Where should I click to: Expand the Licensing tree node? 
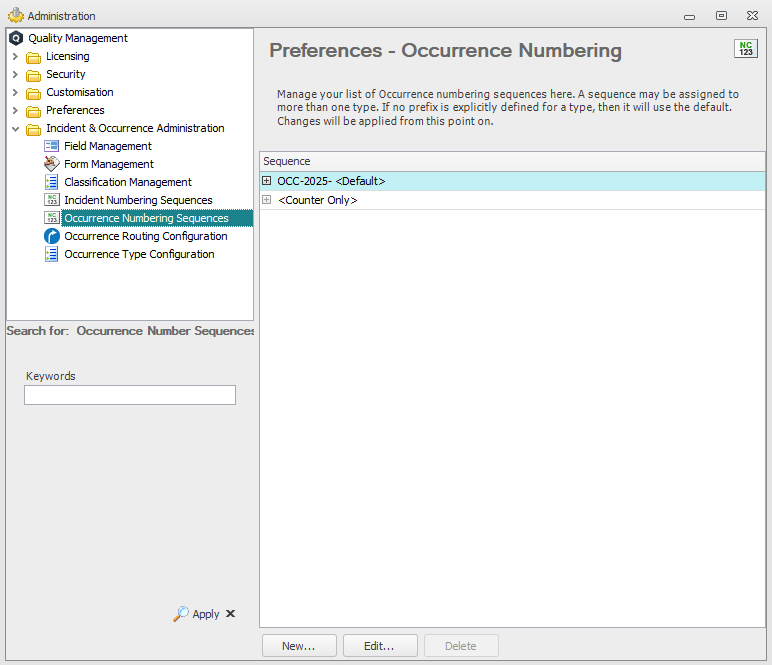(15, 57)
